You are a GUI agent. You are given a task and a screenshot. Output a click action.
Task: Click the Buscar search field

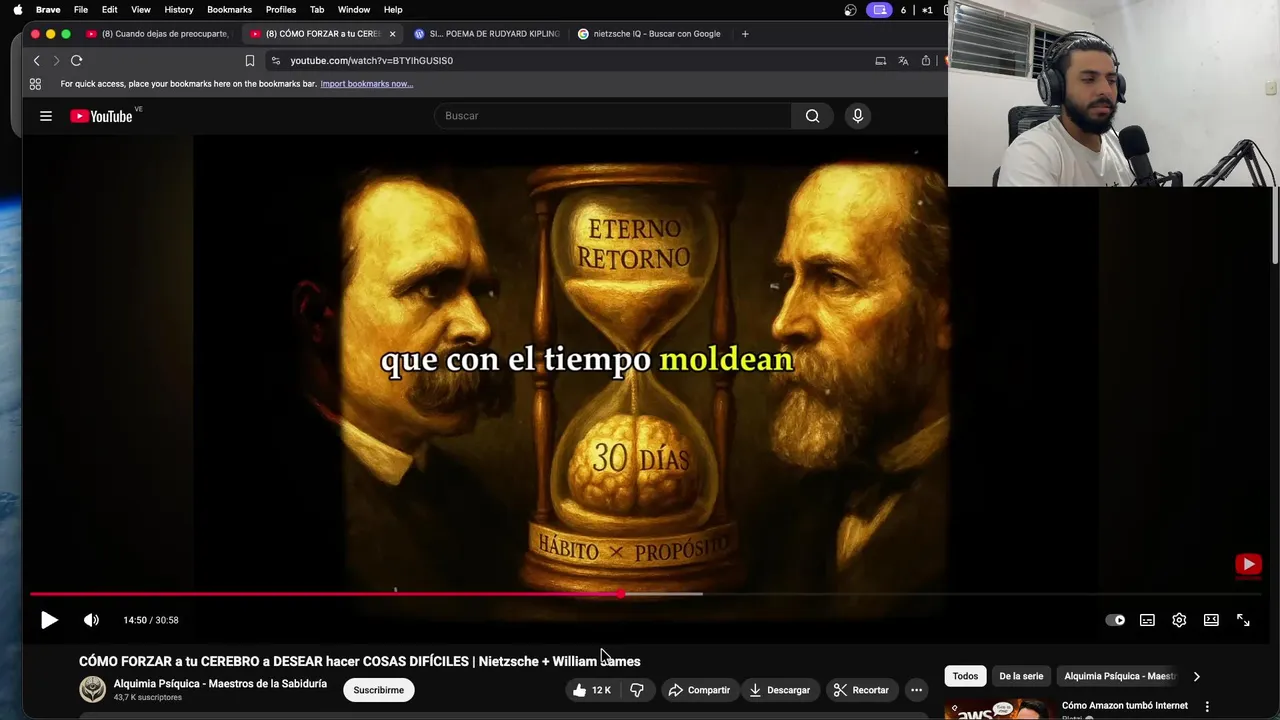point(613,116)
